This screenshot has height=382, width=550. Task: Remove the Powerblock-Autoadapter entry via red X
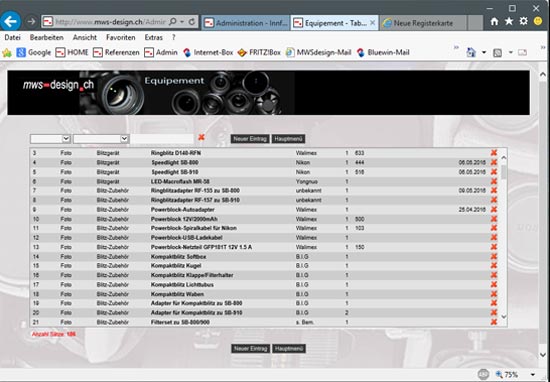coord(494,209)
